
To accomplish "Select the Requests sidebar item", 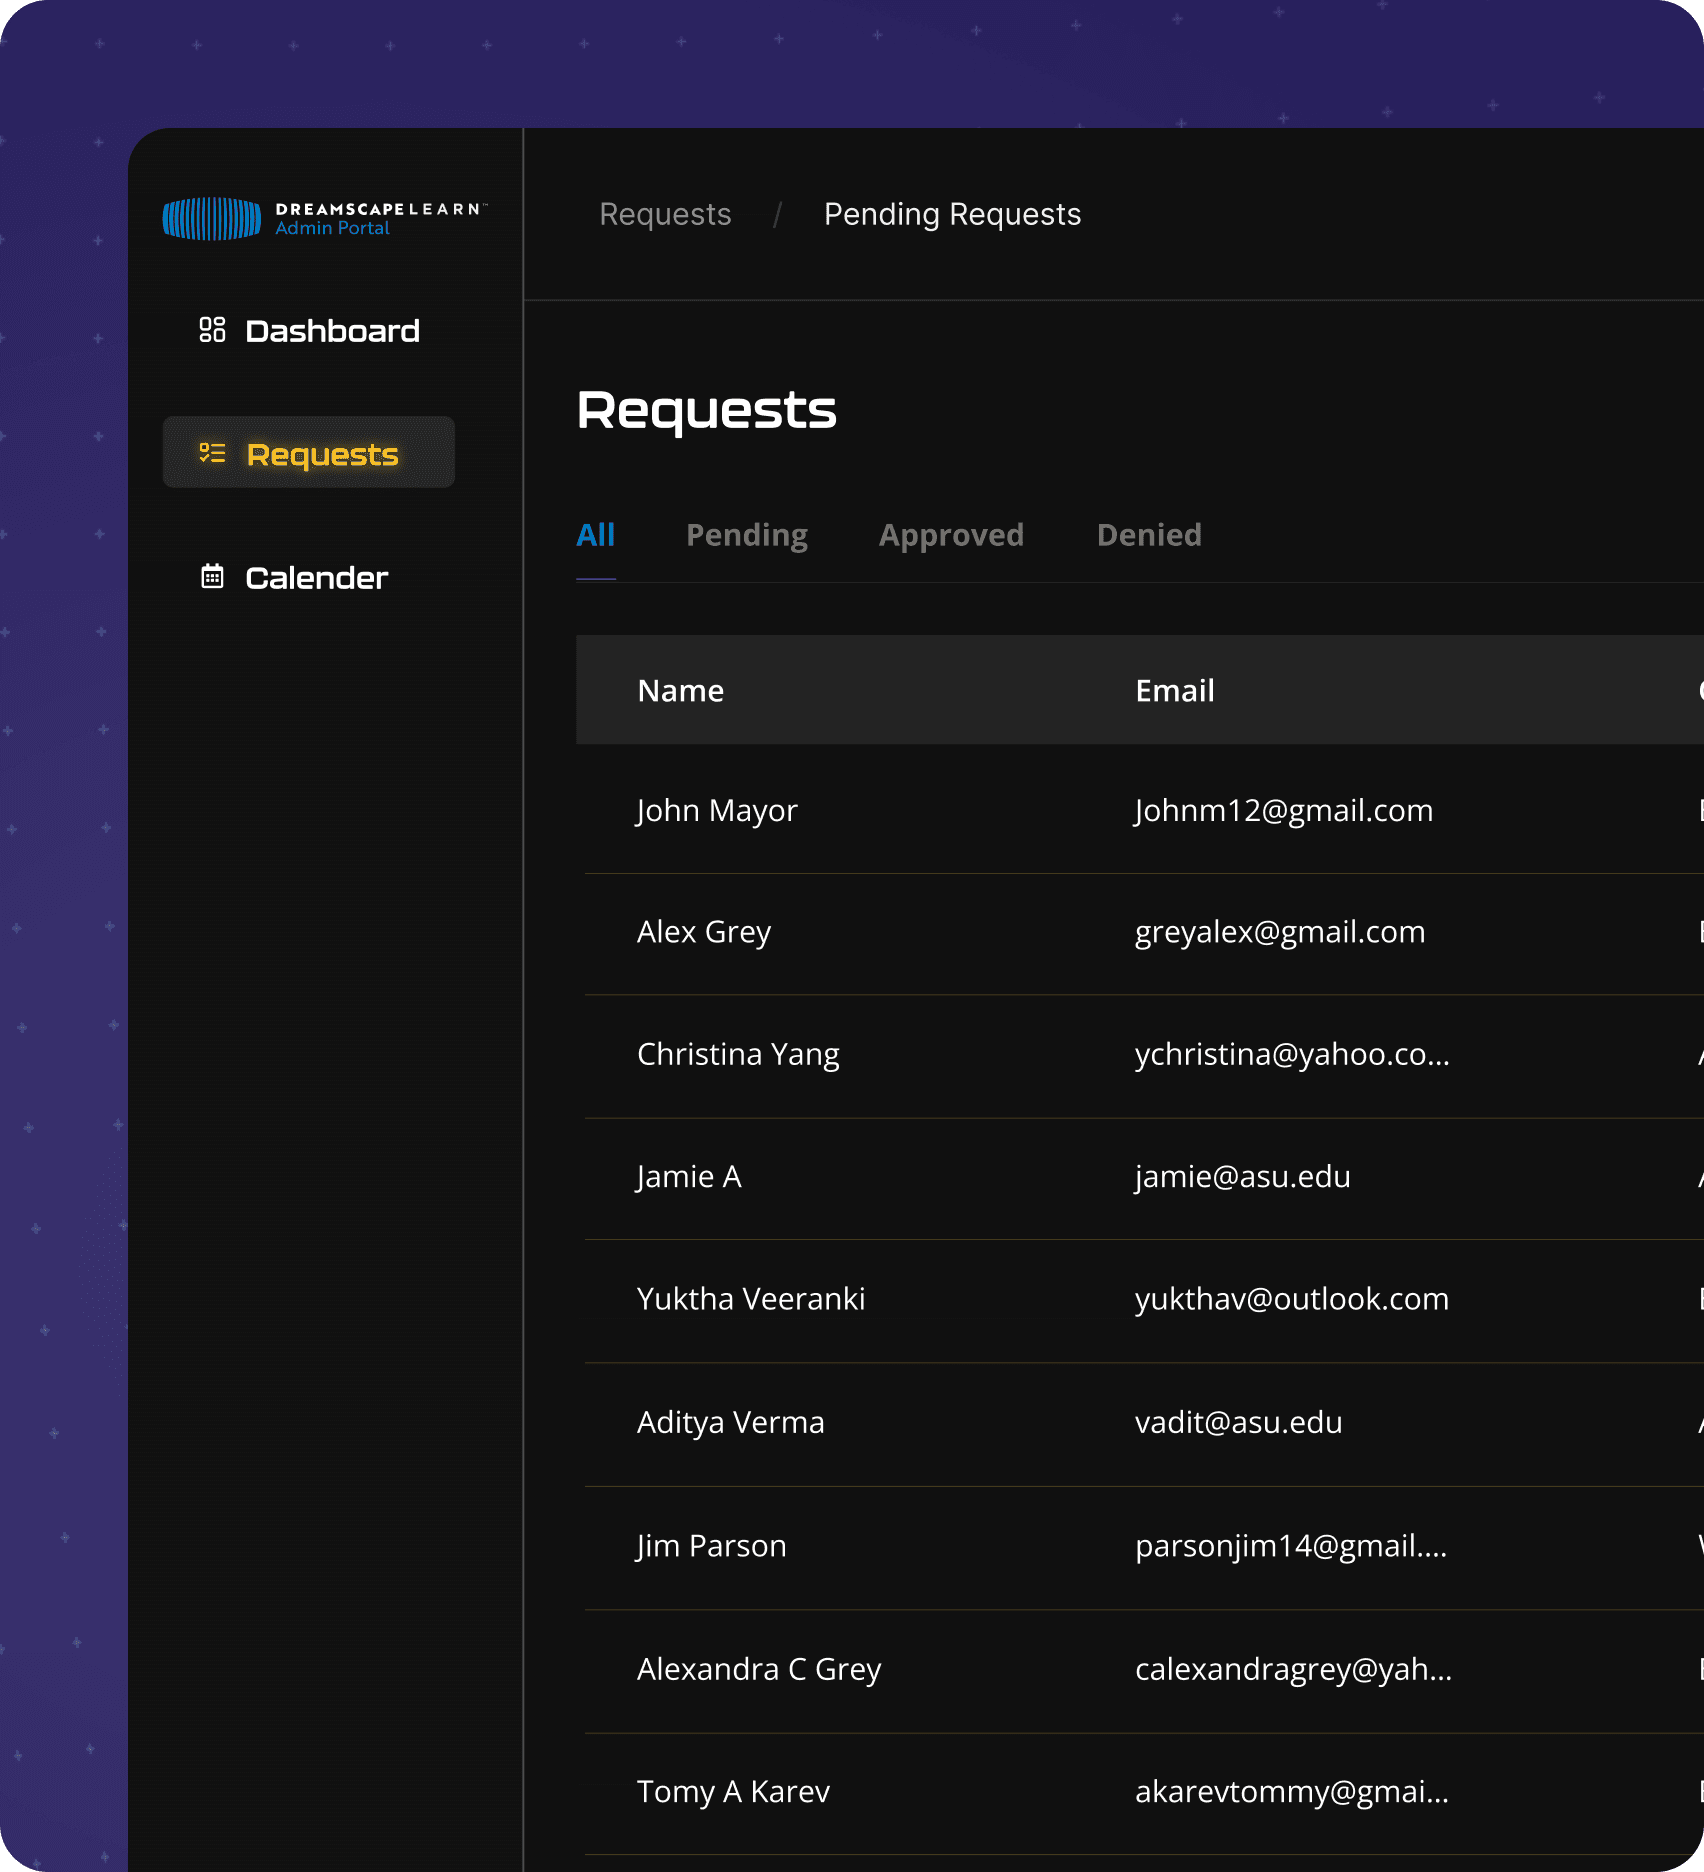I will (309, 453).
